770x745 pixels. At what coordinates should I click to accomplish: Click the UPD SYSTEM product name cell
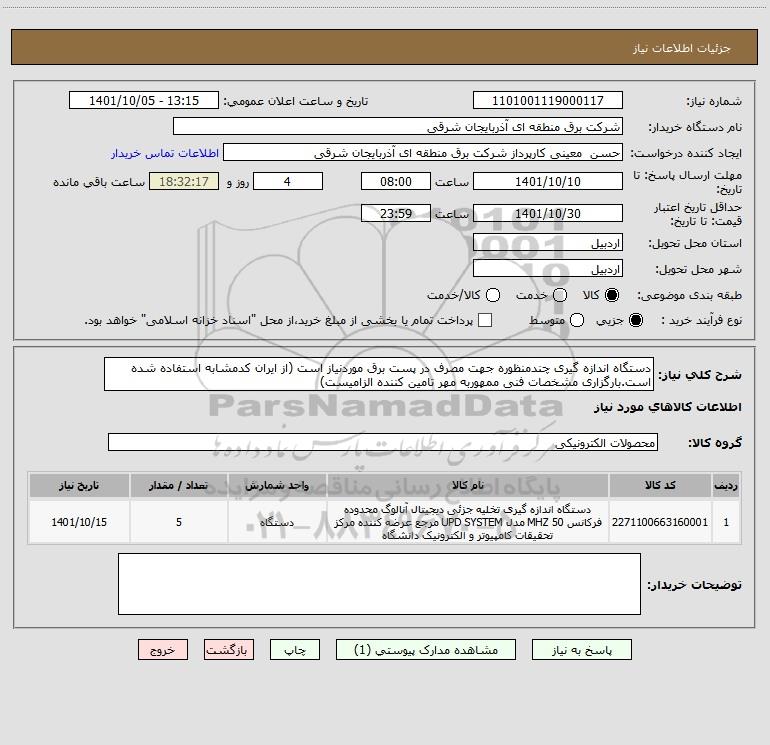point(468,522)
